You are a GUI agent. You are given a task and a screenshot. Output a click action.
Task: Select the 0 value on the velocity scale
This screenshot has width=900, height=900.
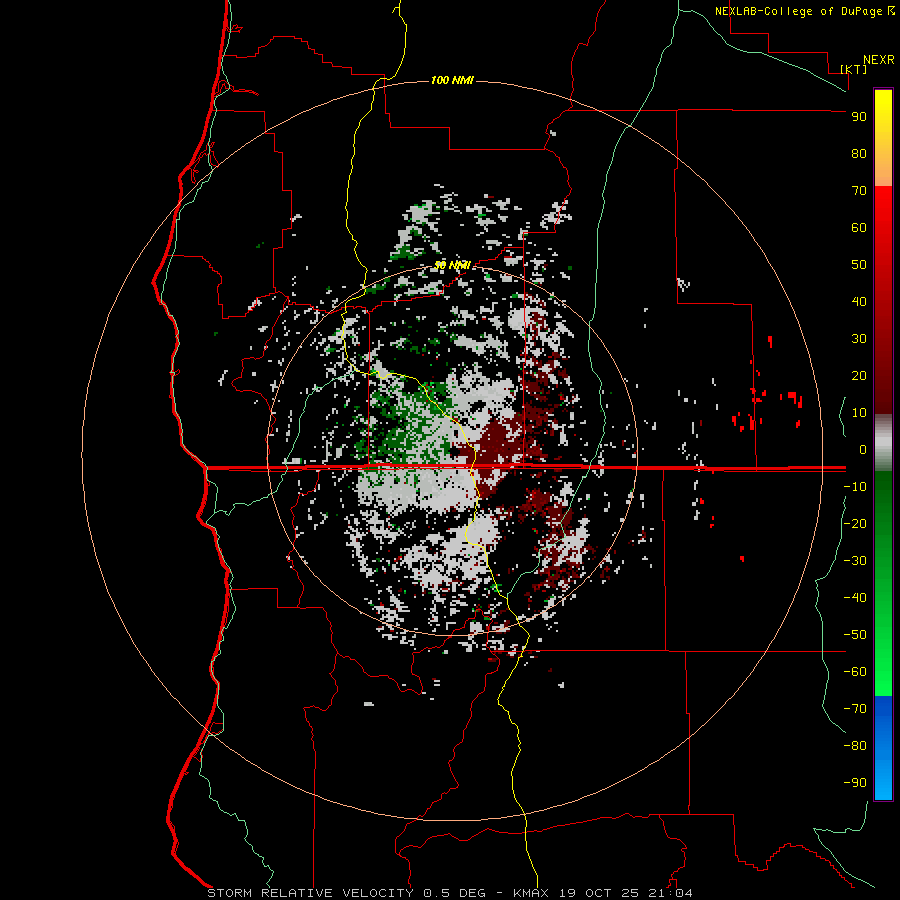click(863, 449)
